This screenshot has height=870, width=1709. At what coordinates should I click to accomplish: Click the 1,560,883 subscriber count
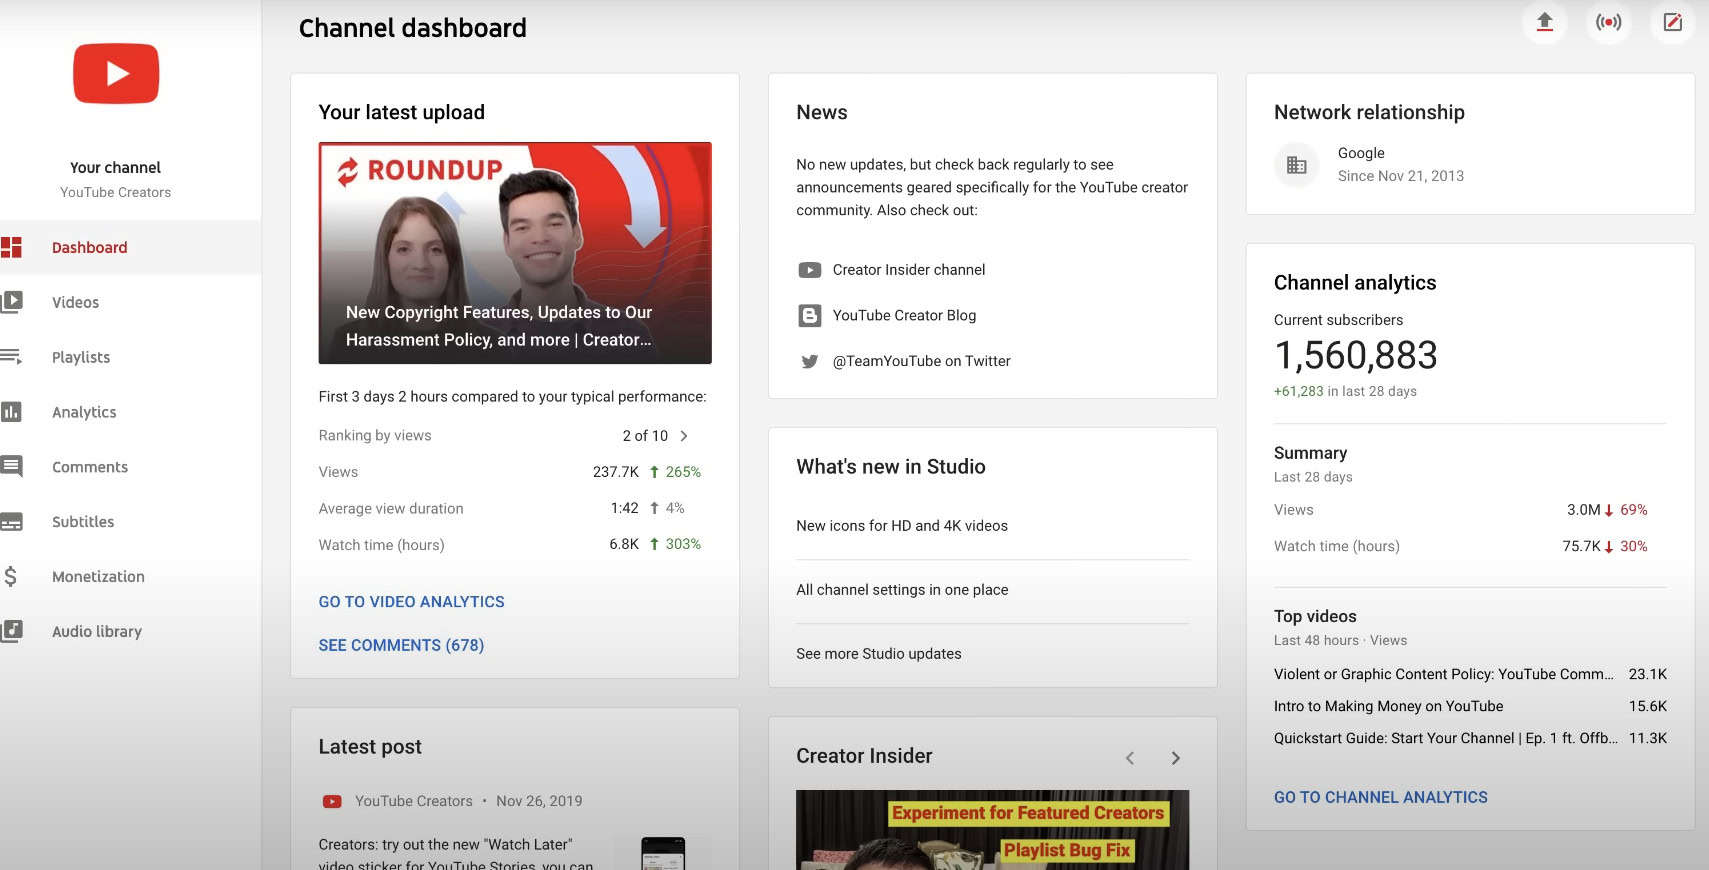(x=1355, y=355)
